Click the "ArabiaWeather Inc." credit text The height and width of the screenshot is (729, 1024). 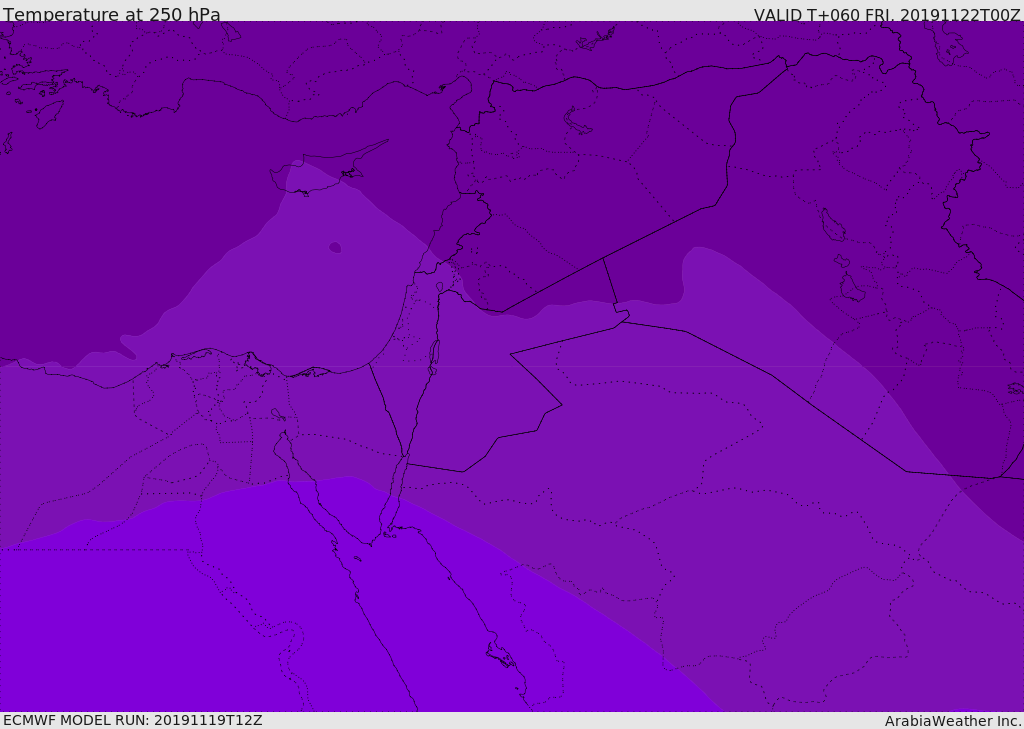pyautogui.click(x=952, y=721)
